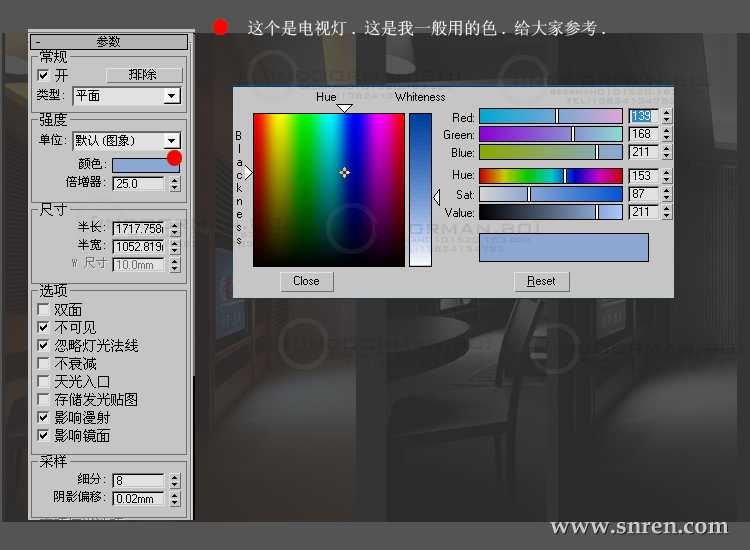Click the Whiteness triangle marker beside gradient bar

pyautogui.click(x=436, y=197)
